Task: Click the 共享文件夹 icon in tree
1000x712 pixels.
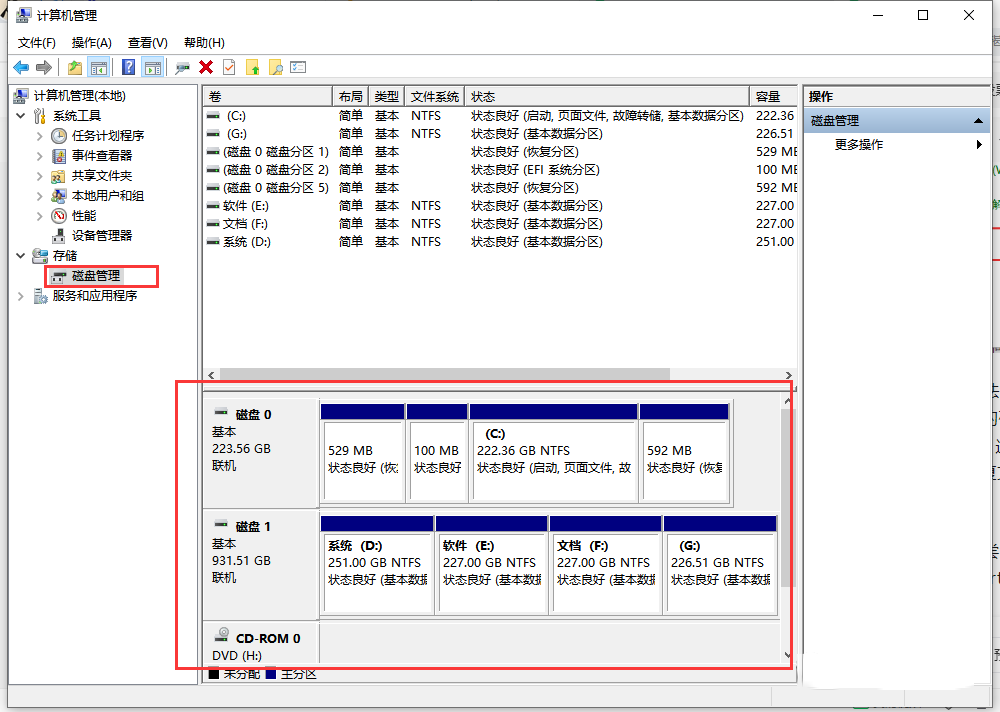Action: 59,175
